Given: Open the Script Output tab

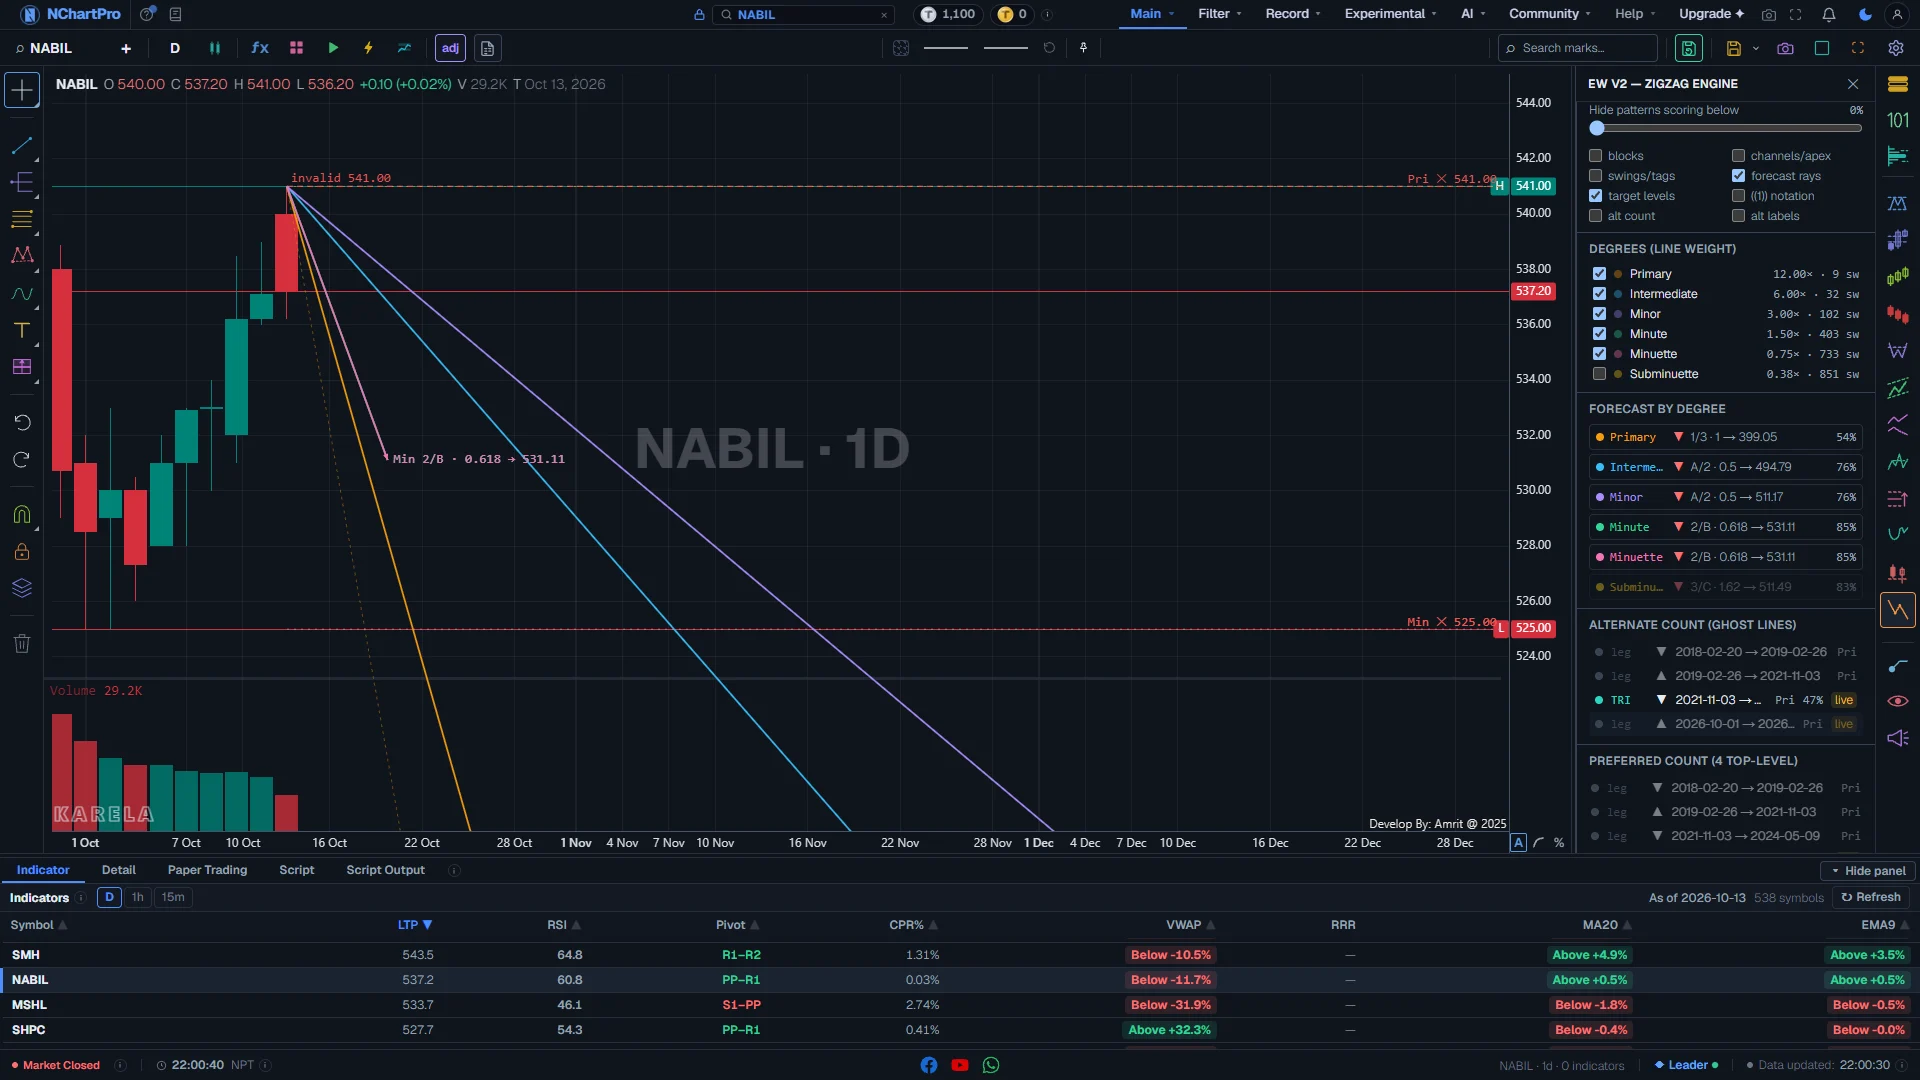Looking at the screenshot, I should pos(385,870).
